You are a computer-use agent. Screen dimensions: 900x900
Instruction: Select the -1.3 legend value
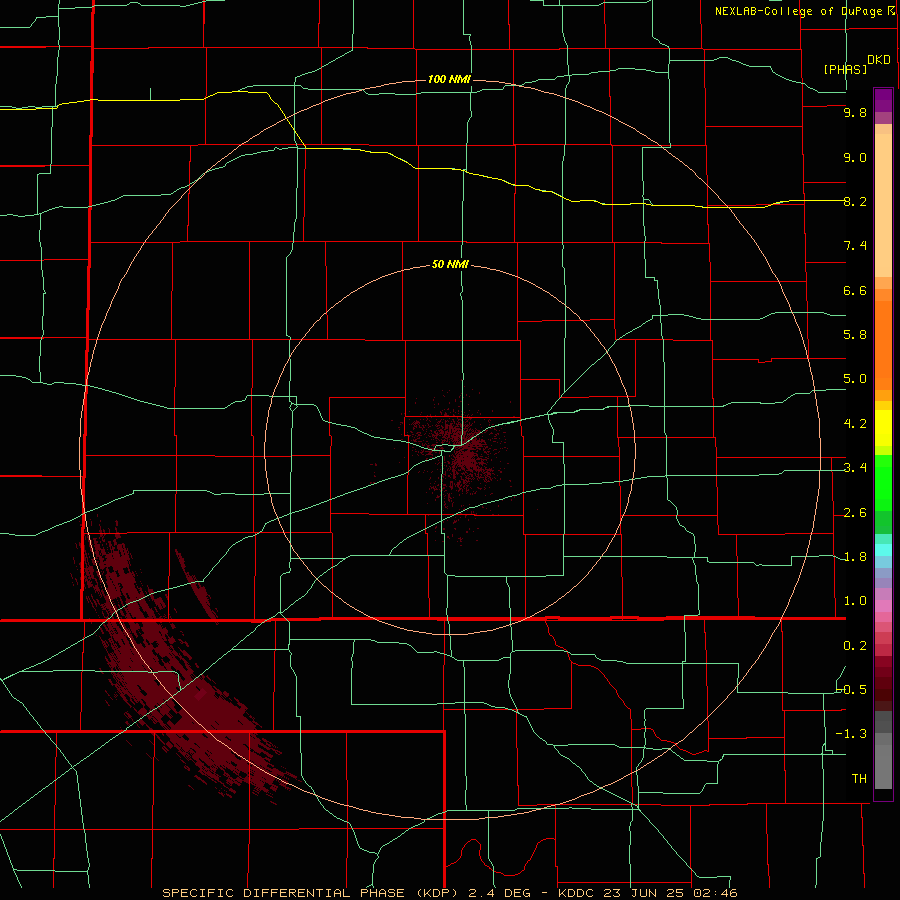click(x=851, y=734)
